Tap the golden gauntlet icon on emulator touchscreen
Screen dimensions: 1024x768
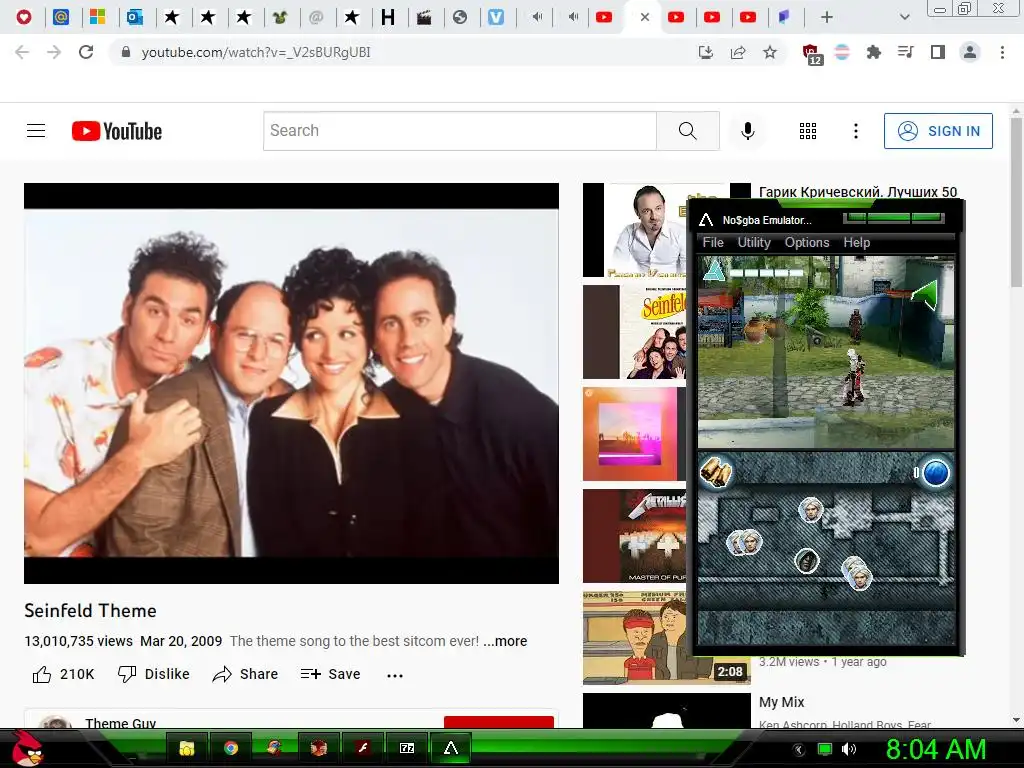coord(716,472)
